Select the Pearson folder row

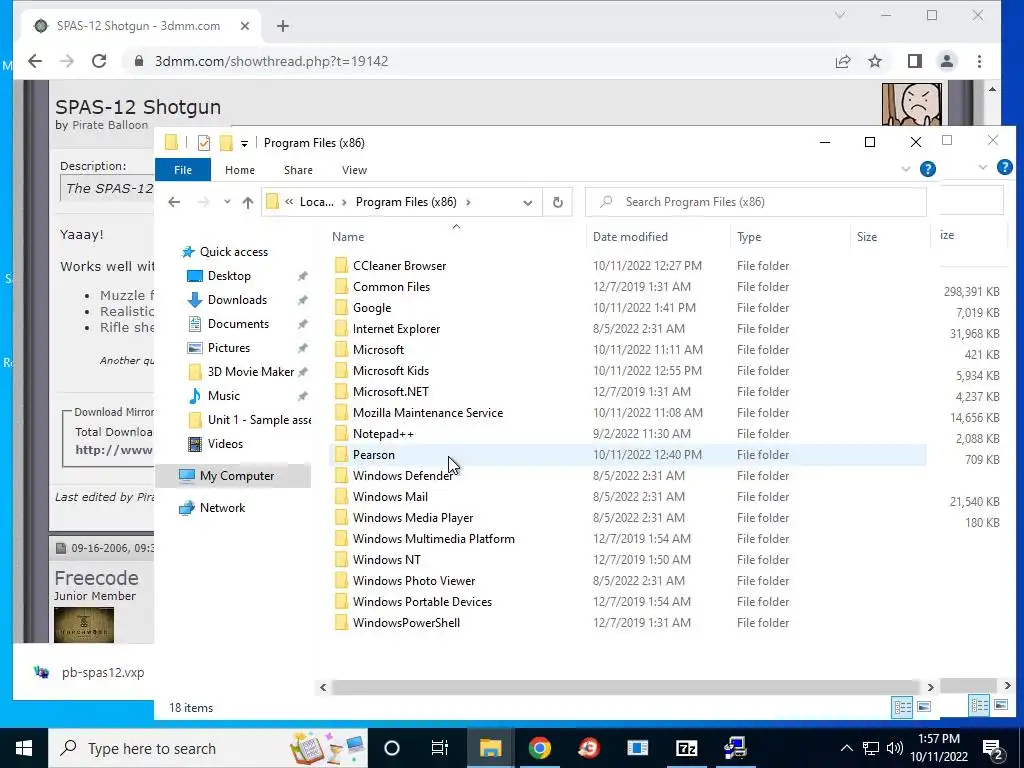(628, 455)
